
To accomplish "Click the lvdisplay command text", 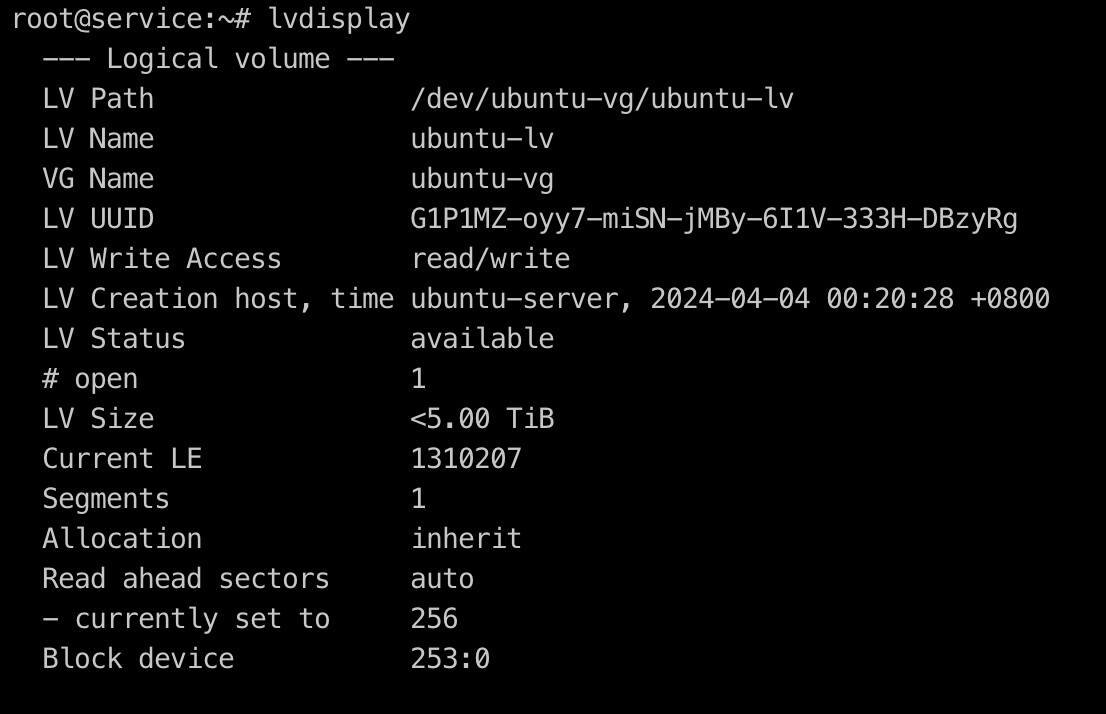I will pos(339,19).
